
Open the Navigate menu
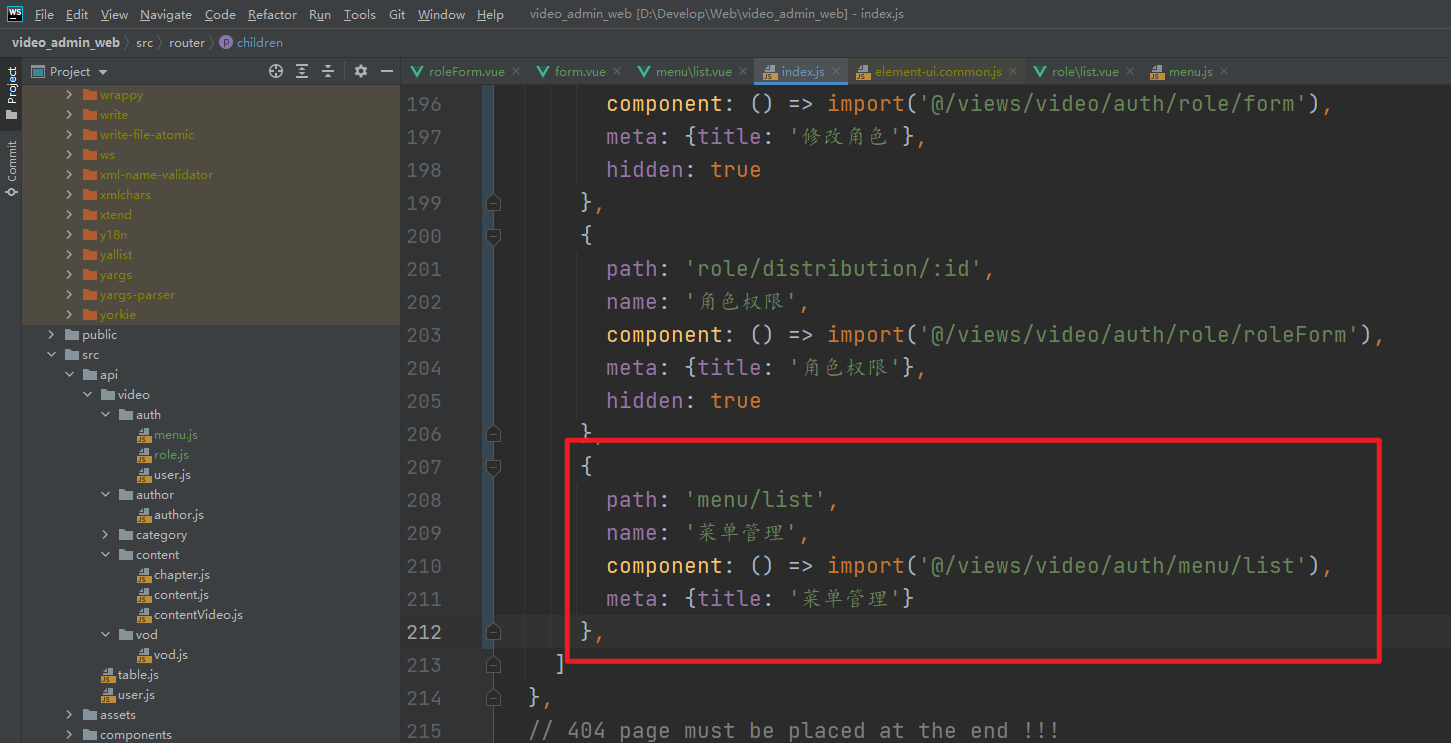pos(166,15)
